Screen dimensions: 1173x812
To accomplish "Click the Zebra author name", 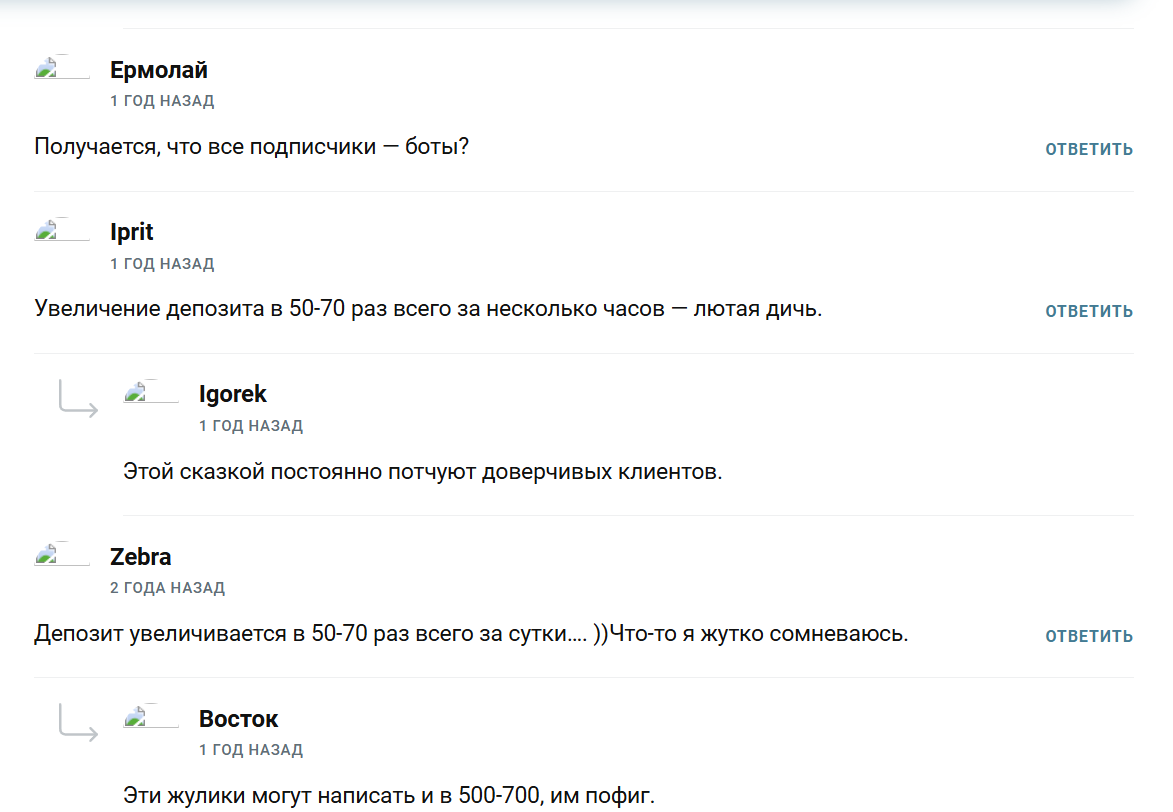I will click(x=141, y=556).
